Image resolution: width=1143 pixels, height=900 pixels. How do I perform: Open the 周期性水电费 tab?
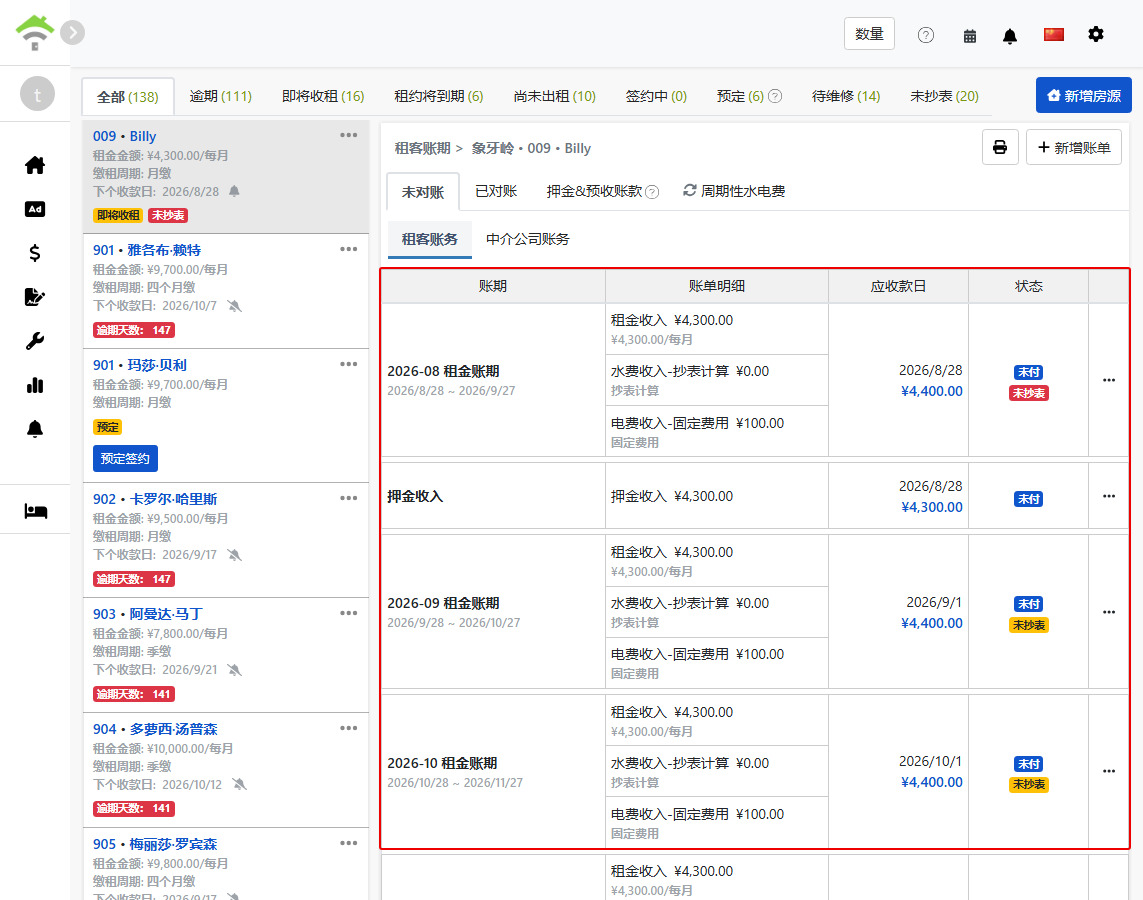(x=734, y=191)
